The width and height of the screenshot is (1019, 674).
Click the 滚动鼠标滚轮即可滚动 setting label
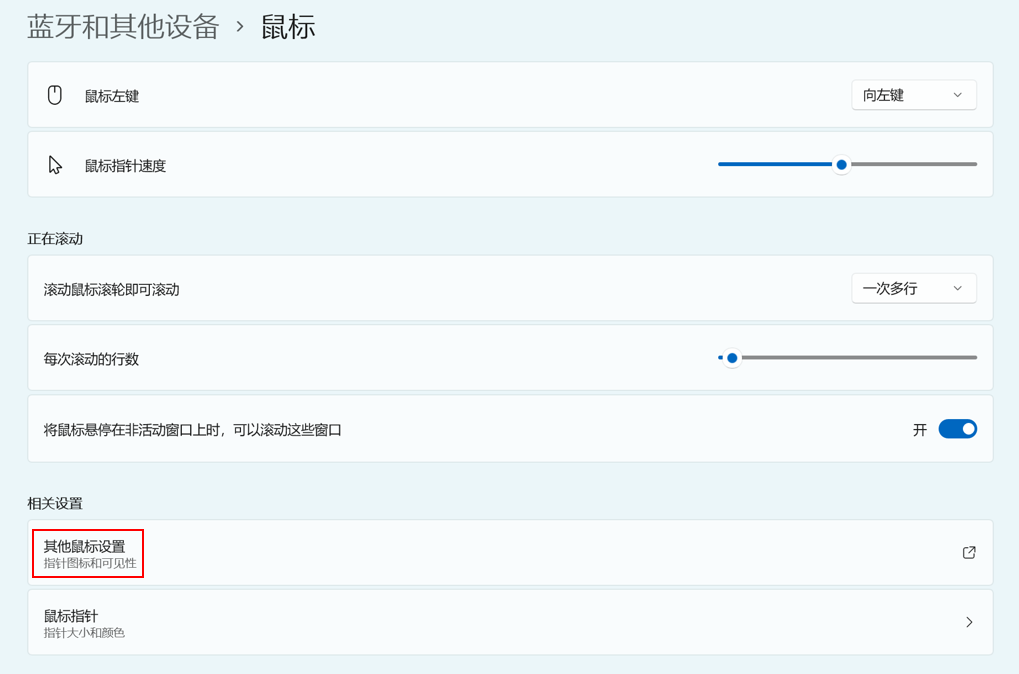(x=112, y=289)
